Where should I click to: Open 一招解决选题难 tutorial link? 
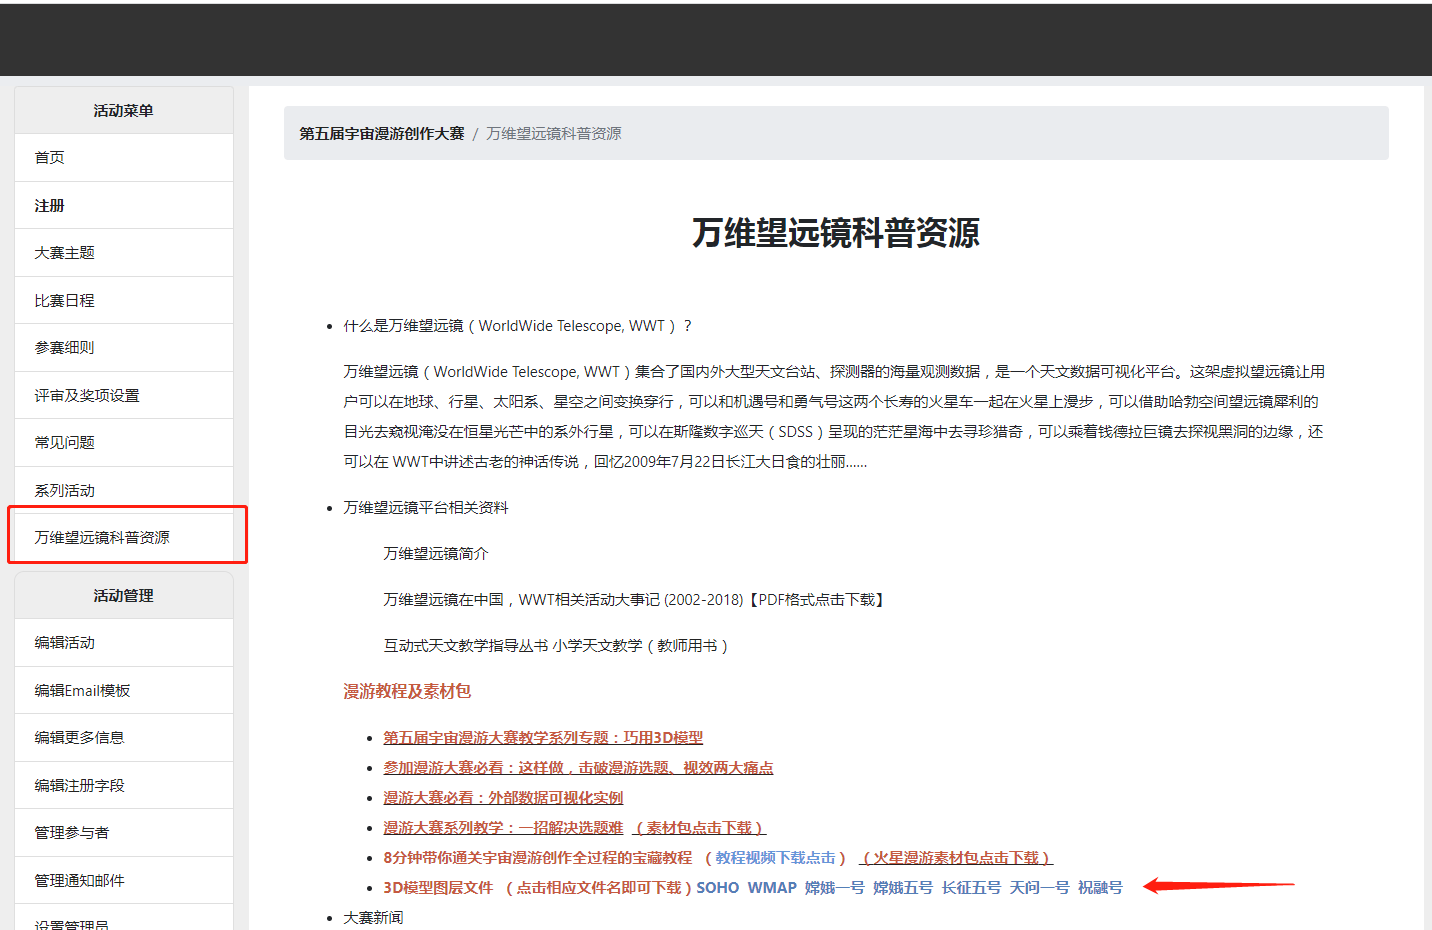point(503,827)
